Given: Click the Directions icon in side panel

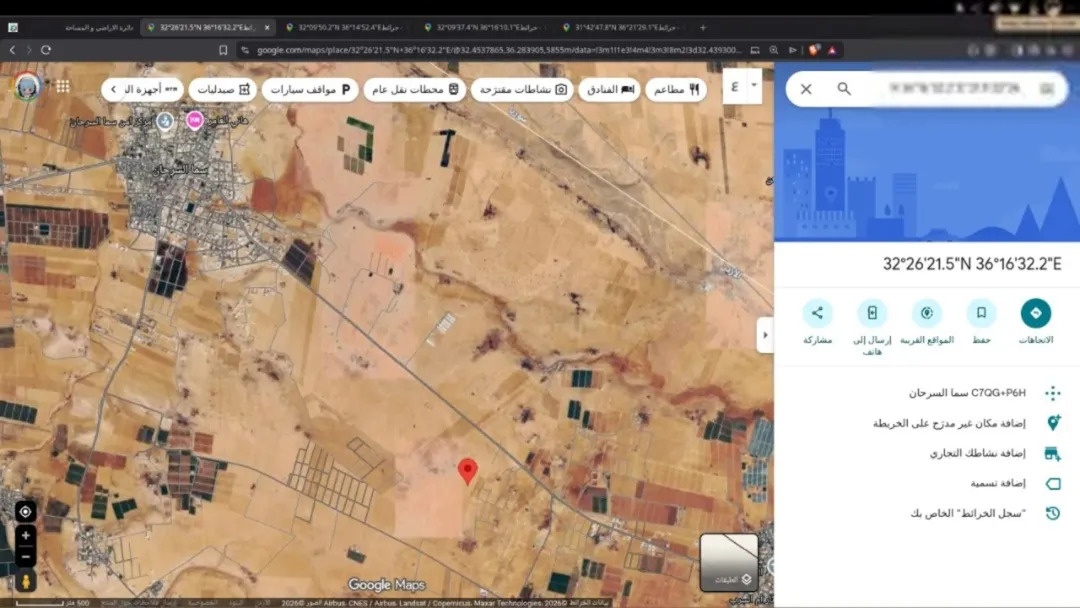Looking at the screenshot, I should pos(1035,313).
